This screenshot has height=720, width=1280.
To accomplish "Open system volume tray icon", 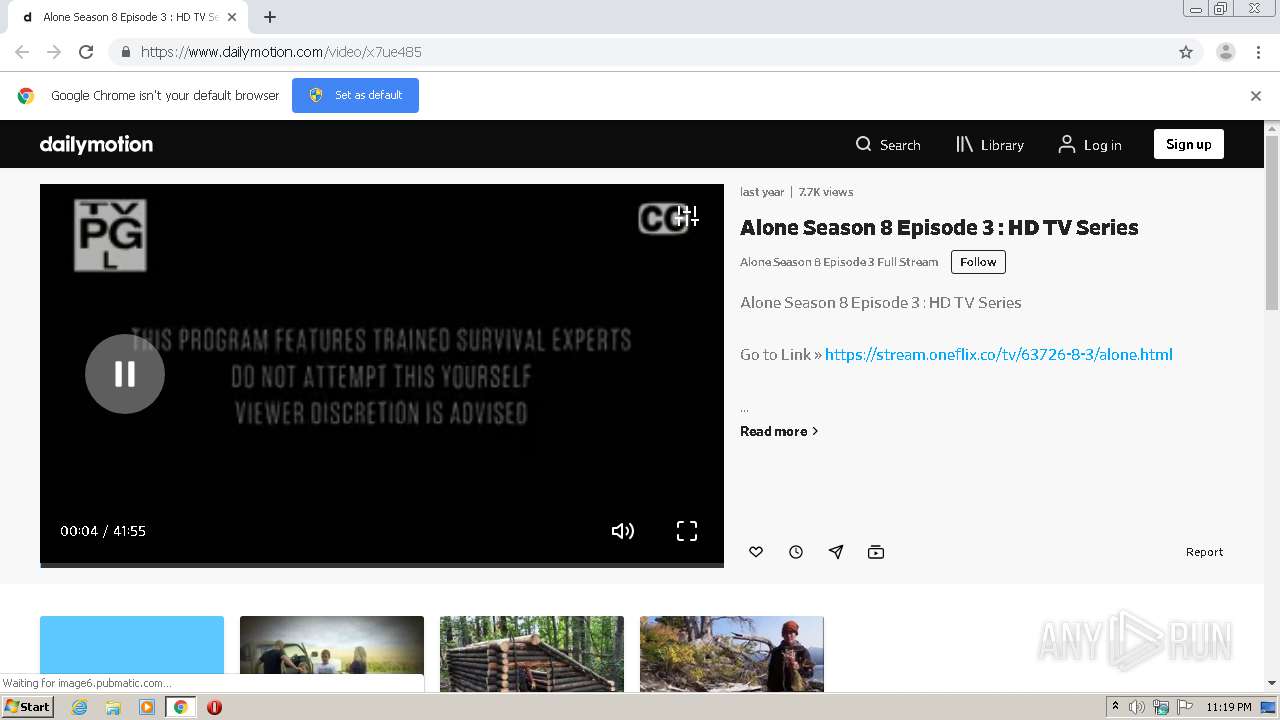I will pos(1137,707).
